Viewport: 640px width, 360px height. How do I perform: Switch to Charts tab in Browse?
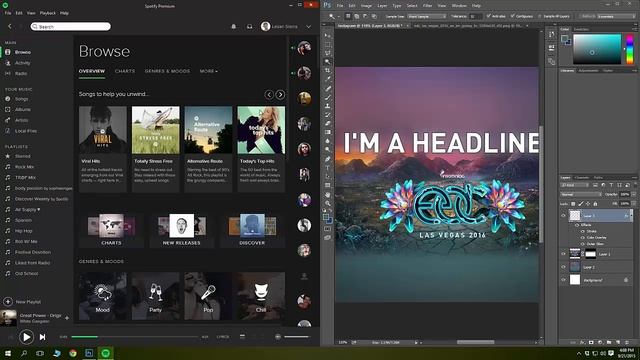coord(125,71)
